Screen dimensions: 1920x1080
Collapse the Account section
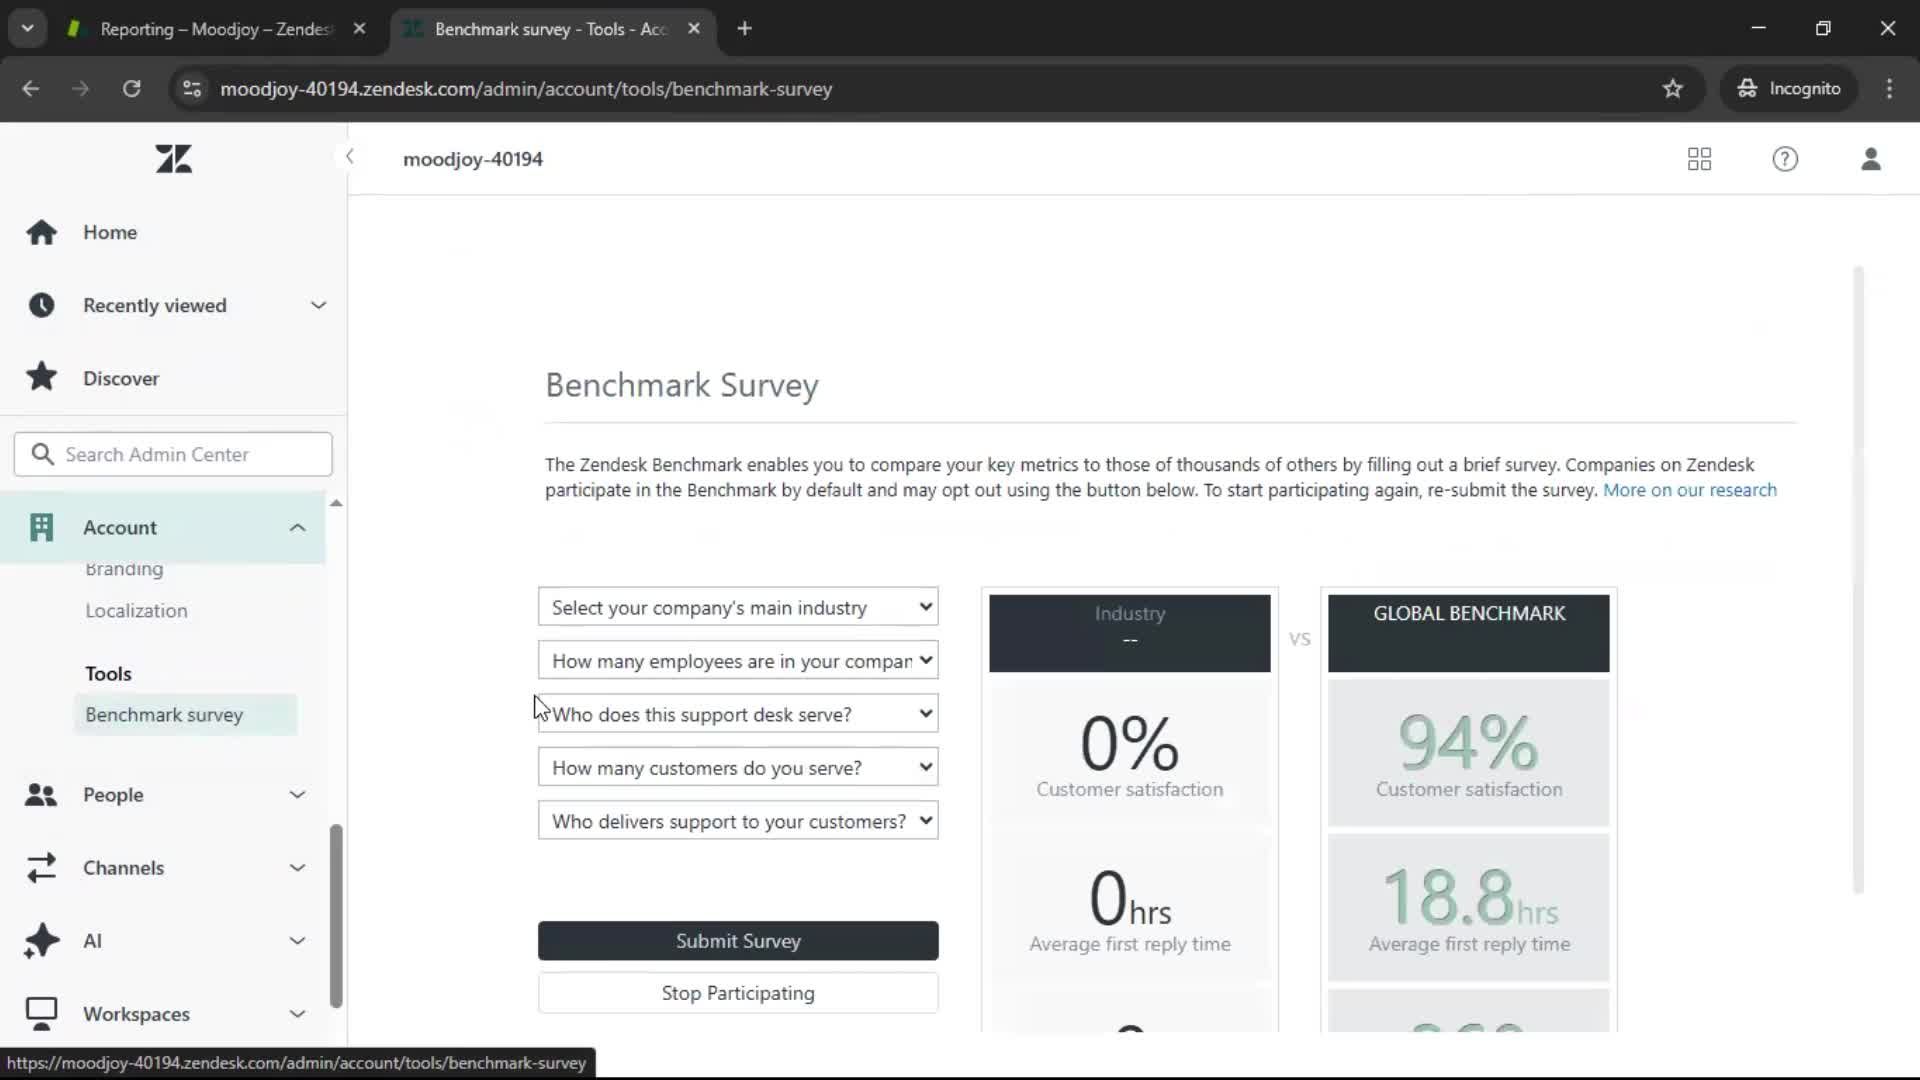[297, 527]
